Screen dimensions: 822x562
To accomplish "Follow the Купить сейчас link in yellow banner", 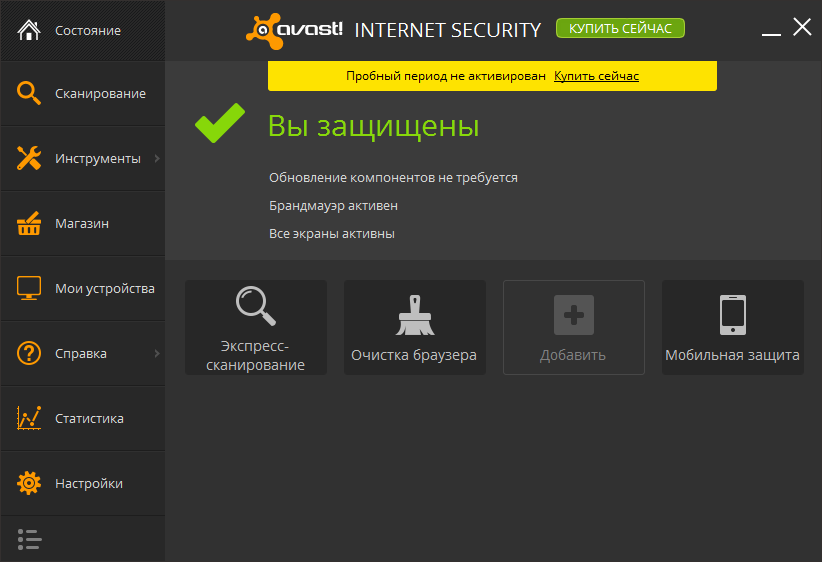I will (596, 76).
